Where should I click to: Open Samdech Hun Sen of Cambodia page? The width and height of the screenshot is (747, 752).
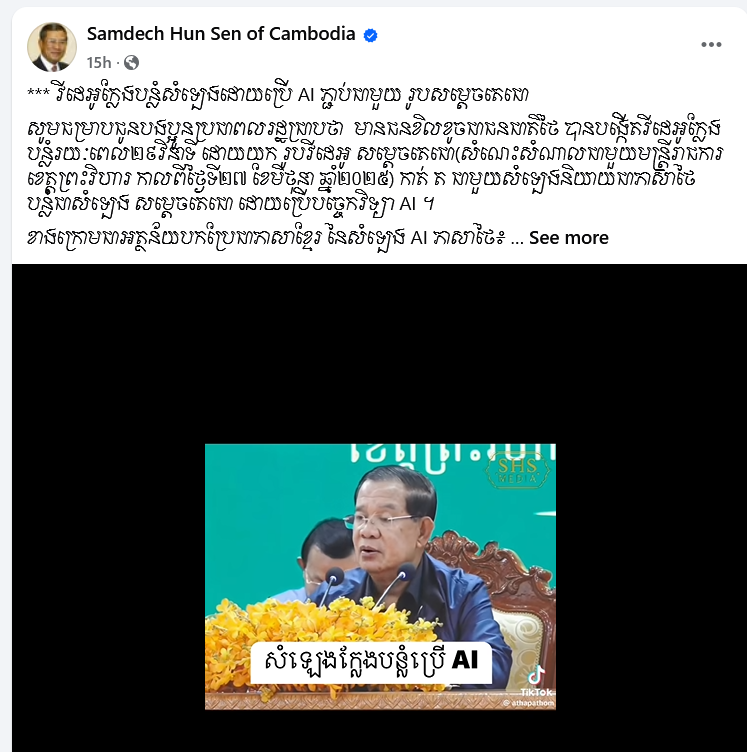221,34
